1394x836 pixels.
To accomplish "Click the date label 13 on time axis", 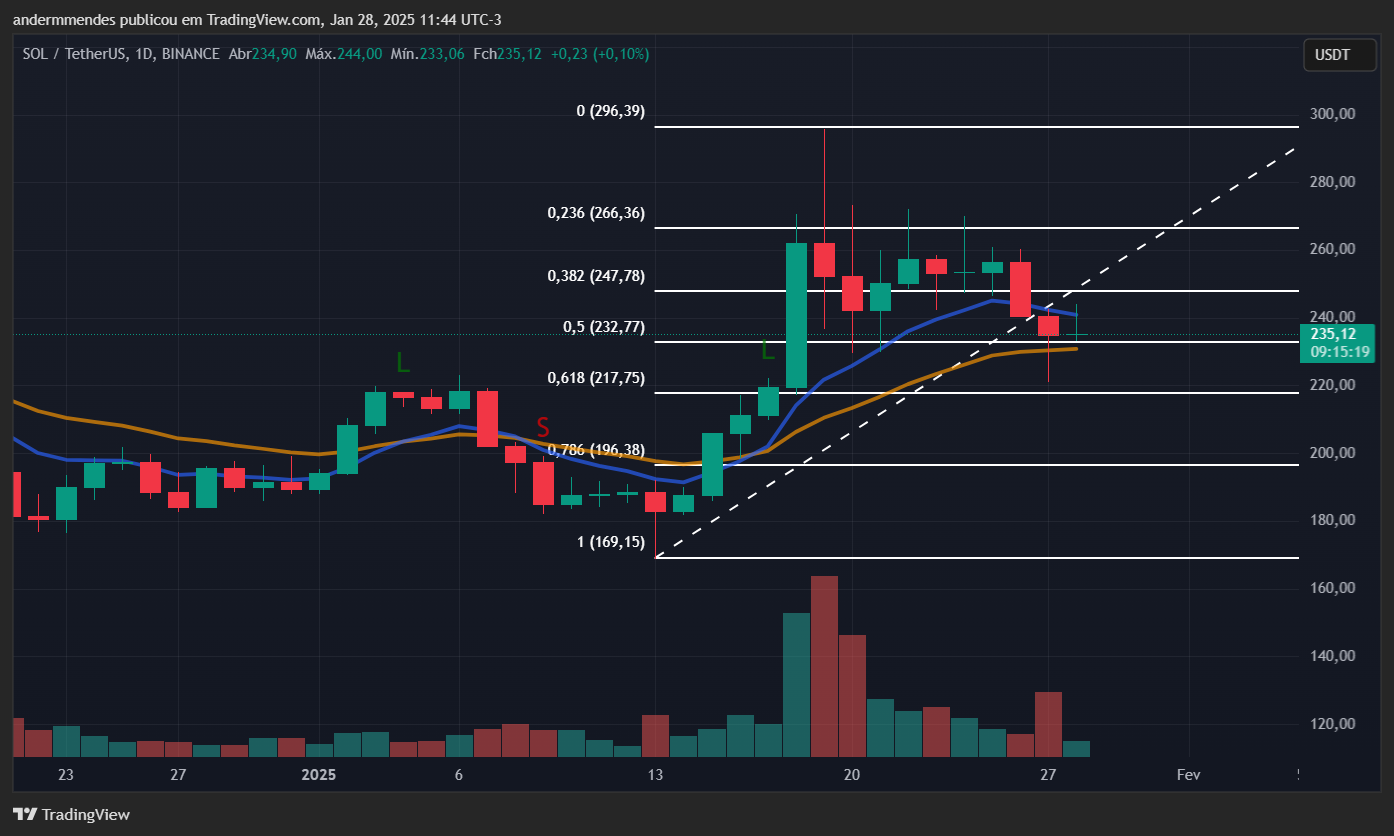I will 655,775.
